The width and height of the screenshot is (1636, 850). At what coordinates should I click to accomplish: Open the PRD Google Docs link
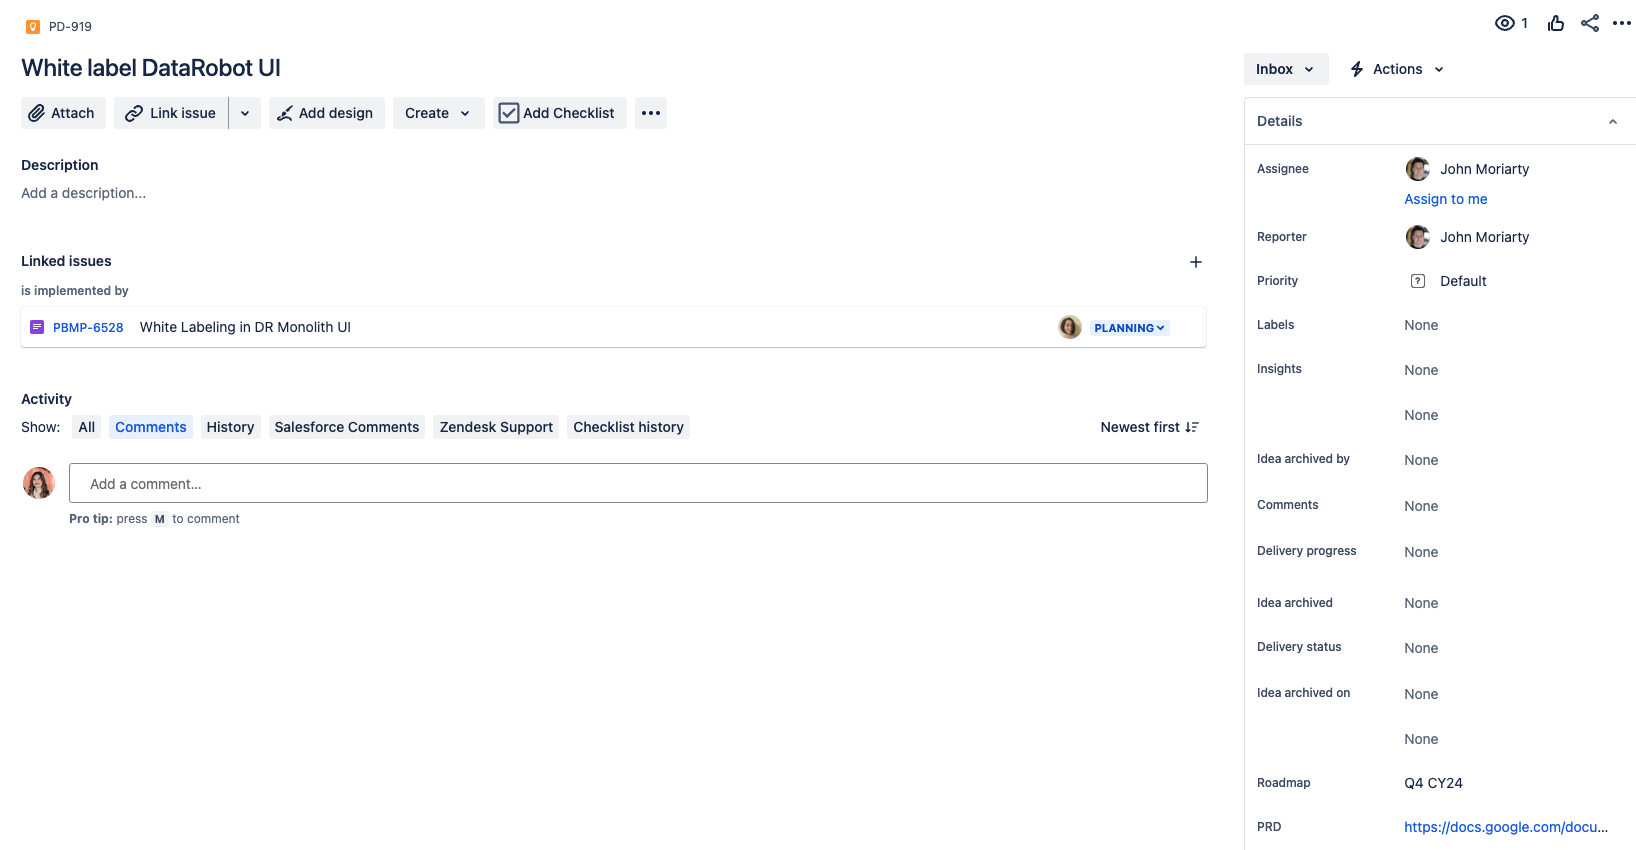(1506, 827)
